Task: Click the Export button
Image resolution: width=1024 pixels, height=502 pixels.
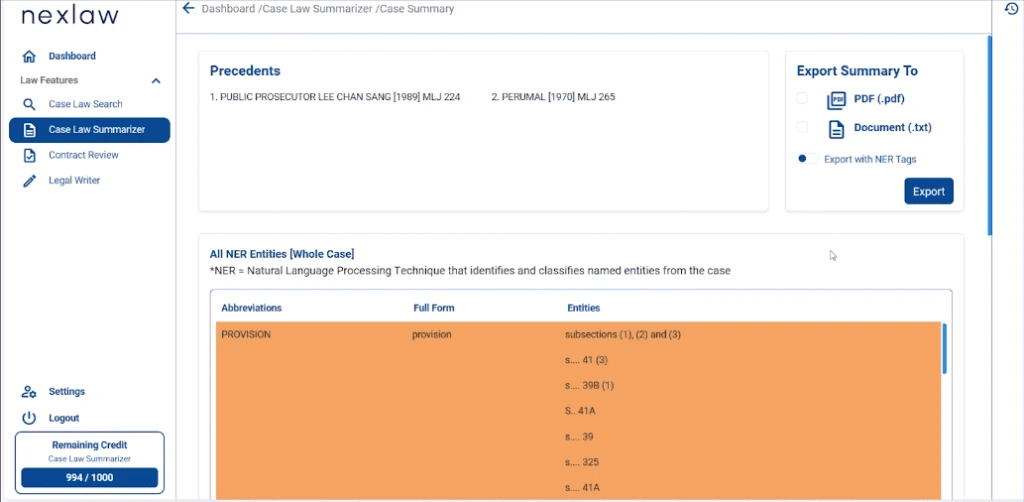Action: [x=929, y=191]
